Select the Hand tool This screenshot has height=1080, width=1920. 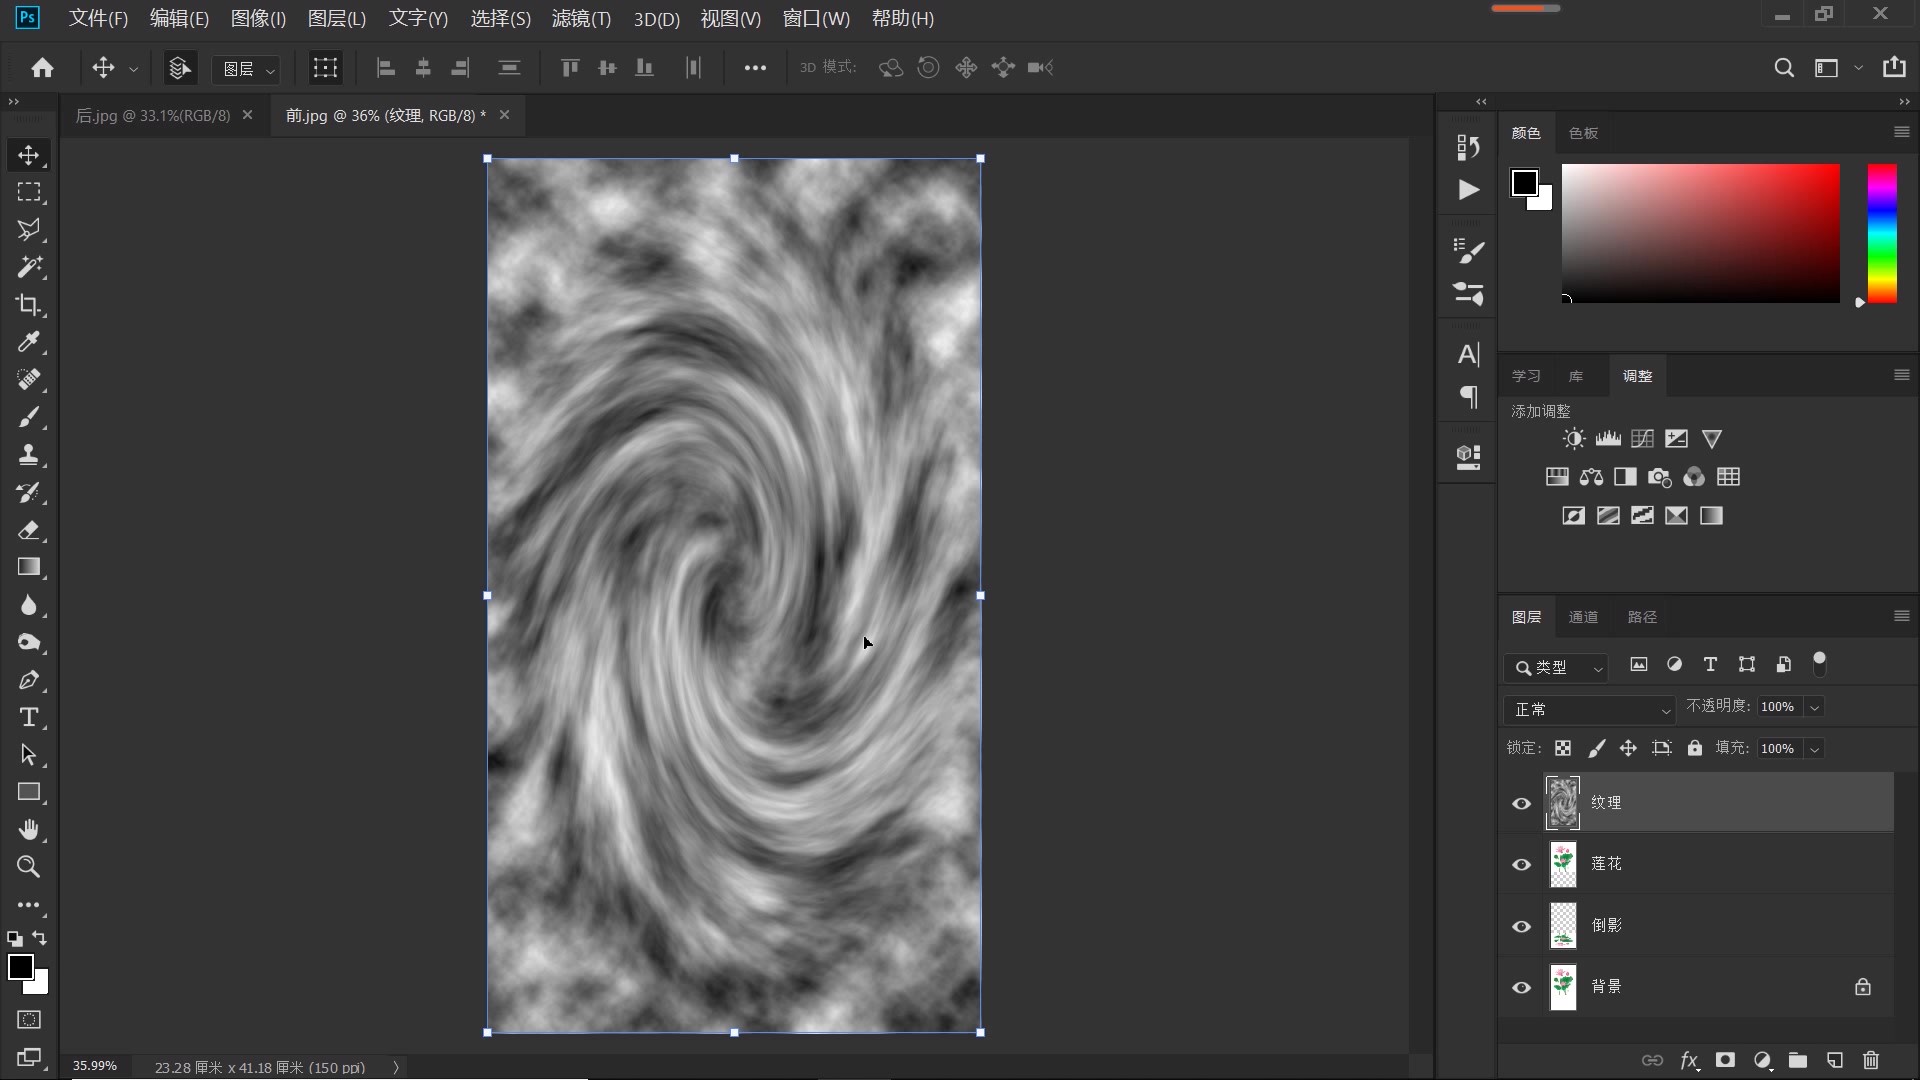28,829
